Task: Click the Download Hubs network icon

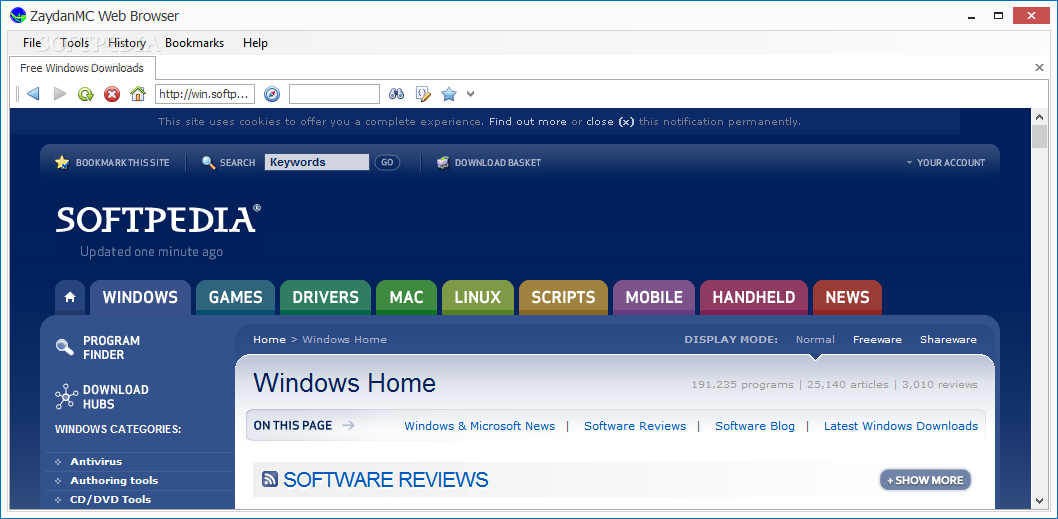Action: (66, 397)
